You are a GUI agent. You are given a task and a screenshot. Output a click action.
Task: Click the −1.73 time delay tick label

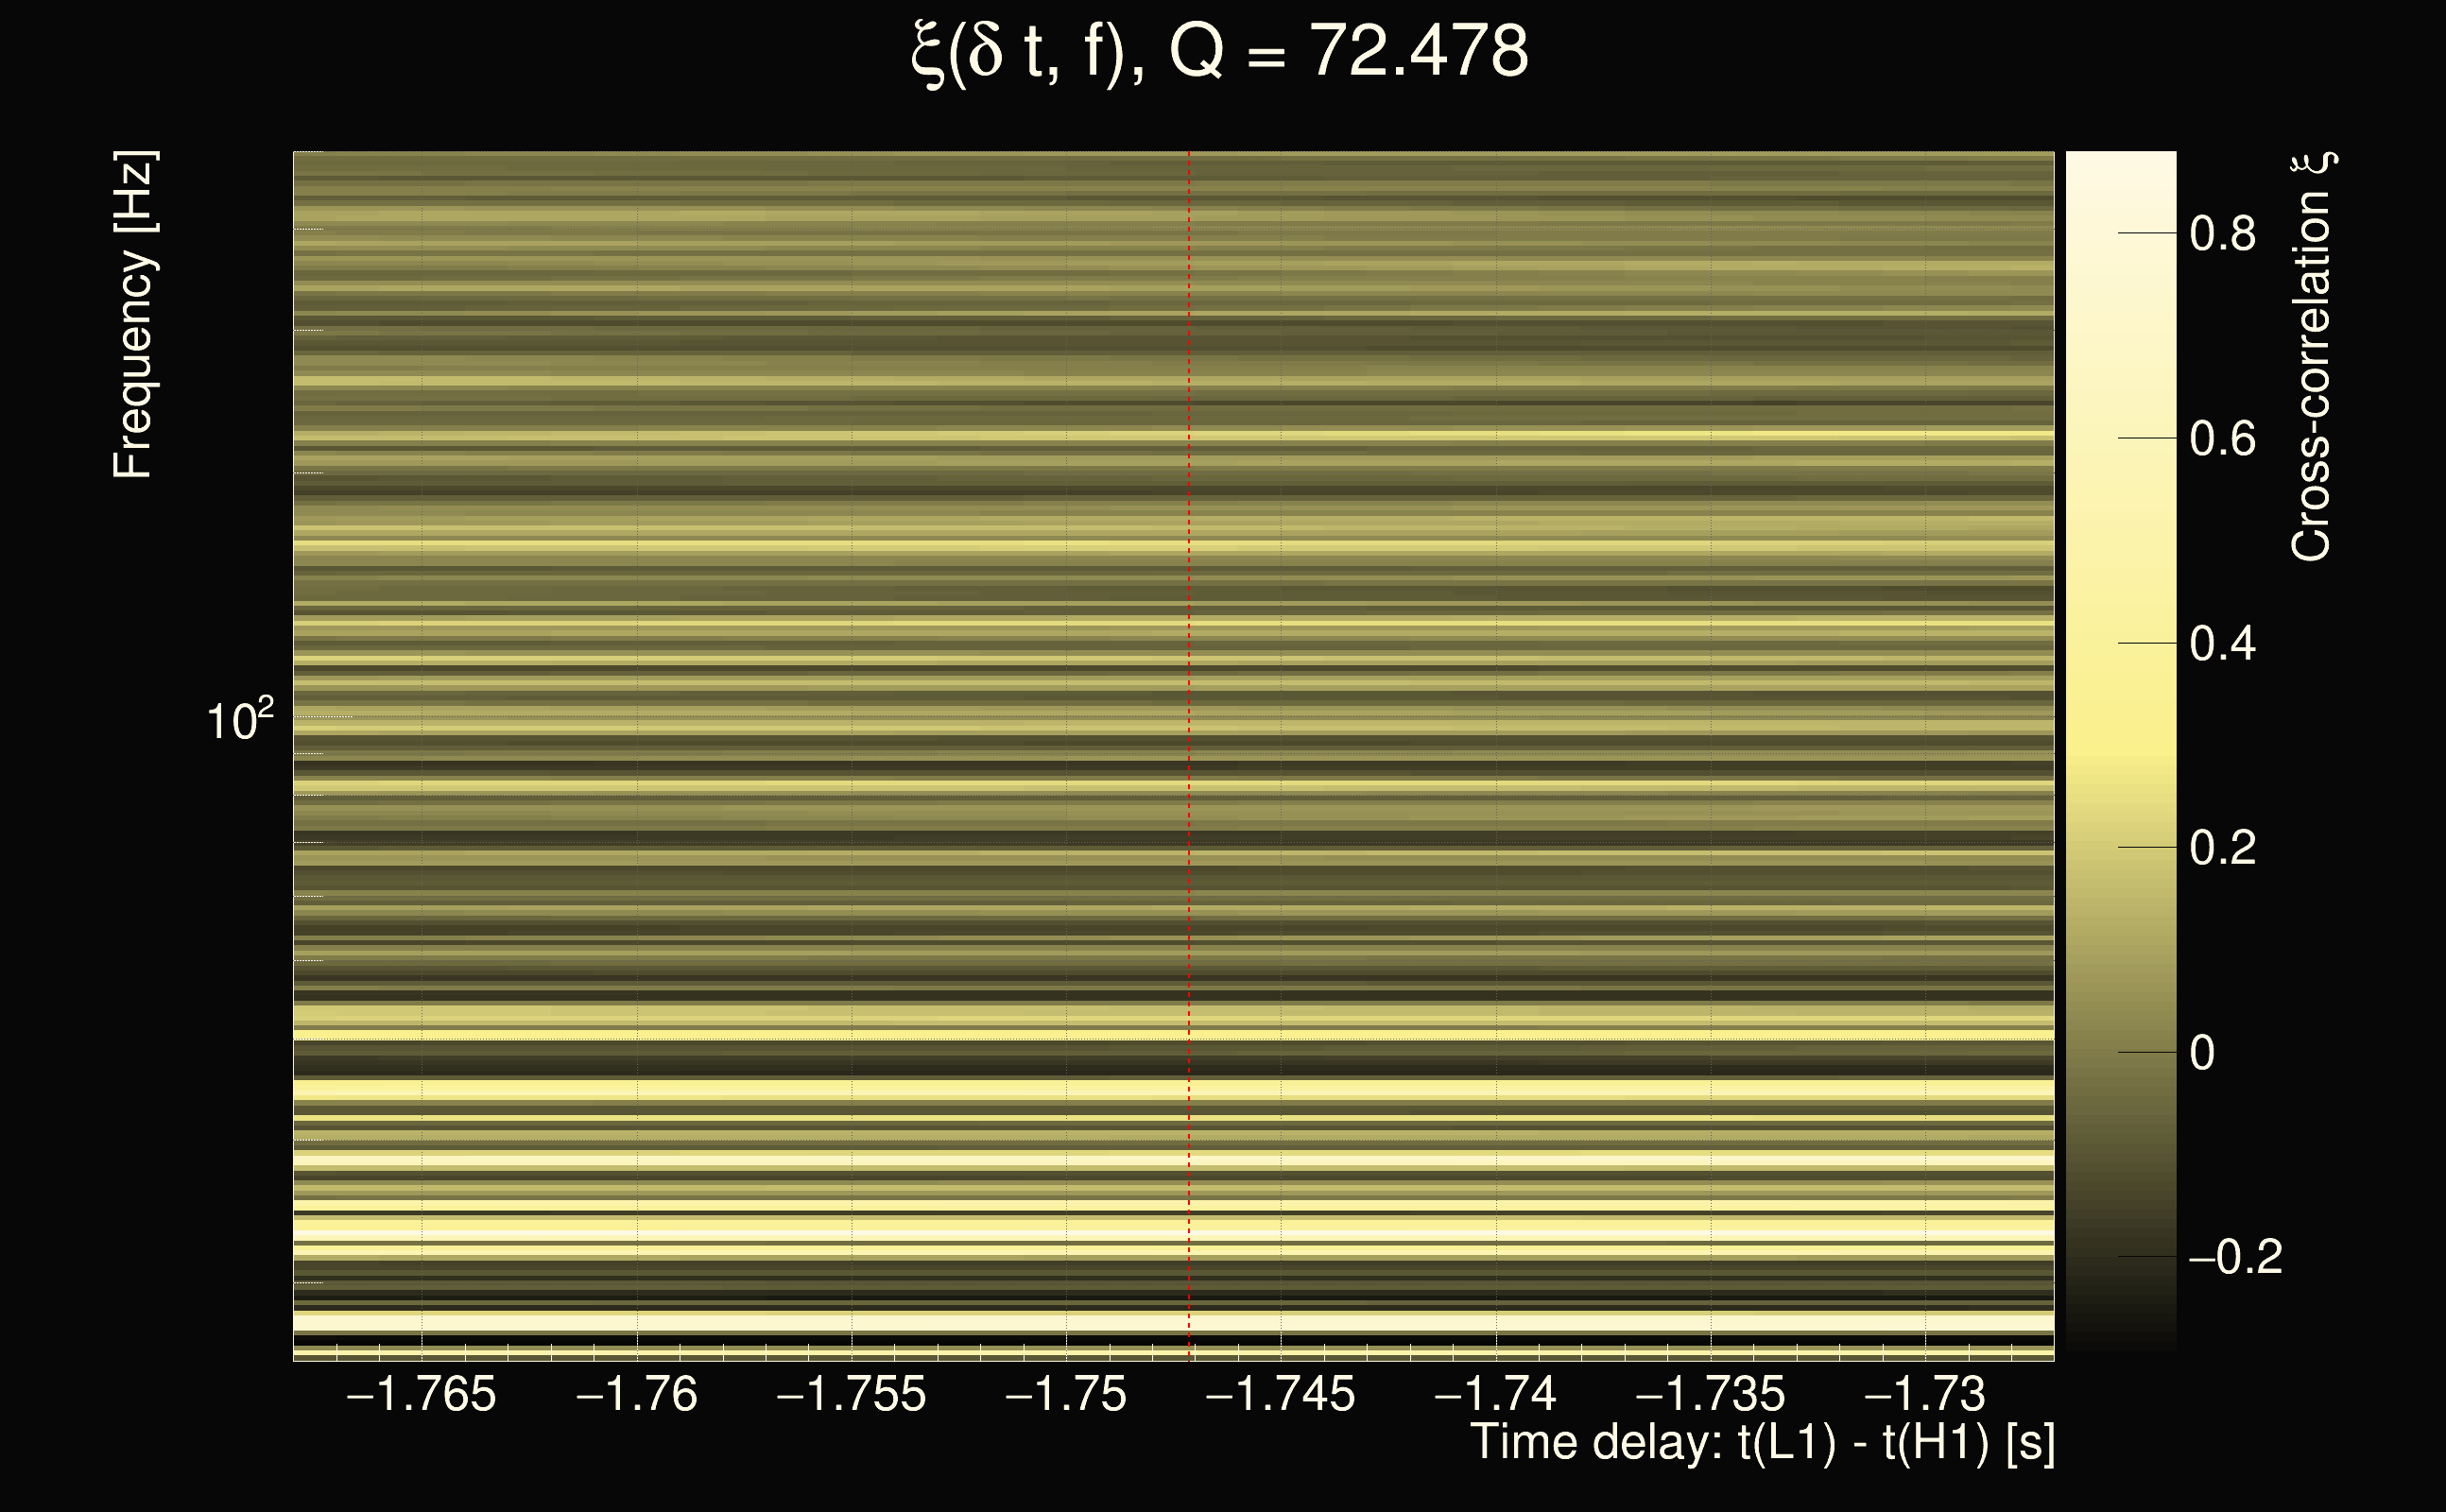point(1925,1394)
